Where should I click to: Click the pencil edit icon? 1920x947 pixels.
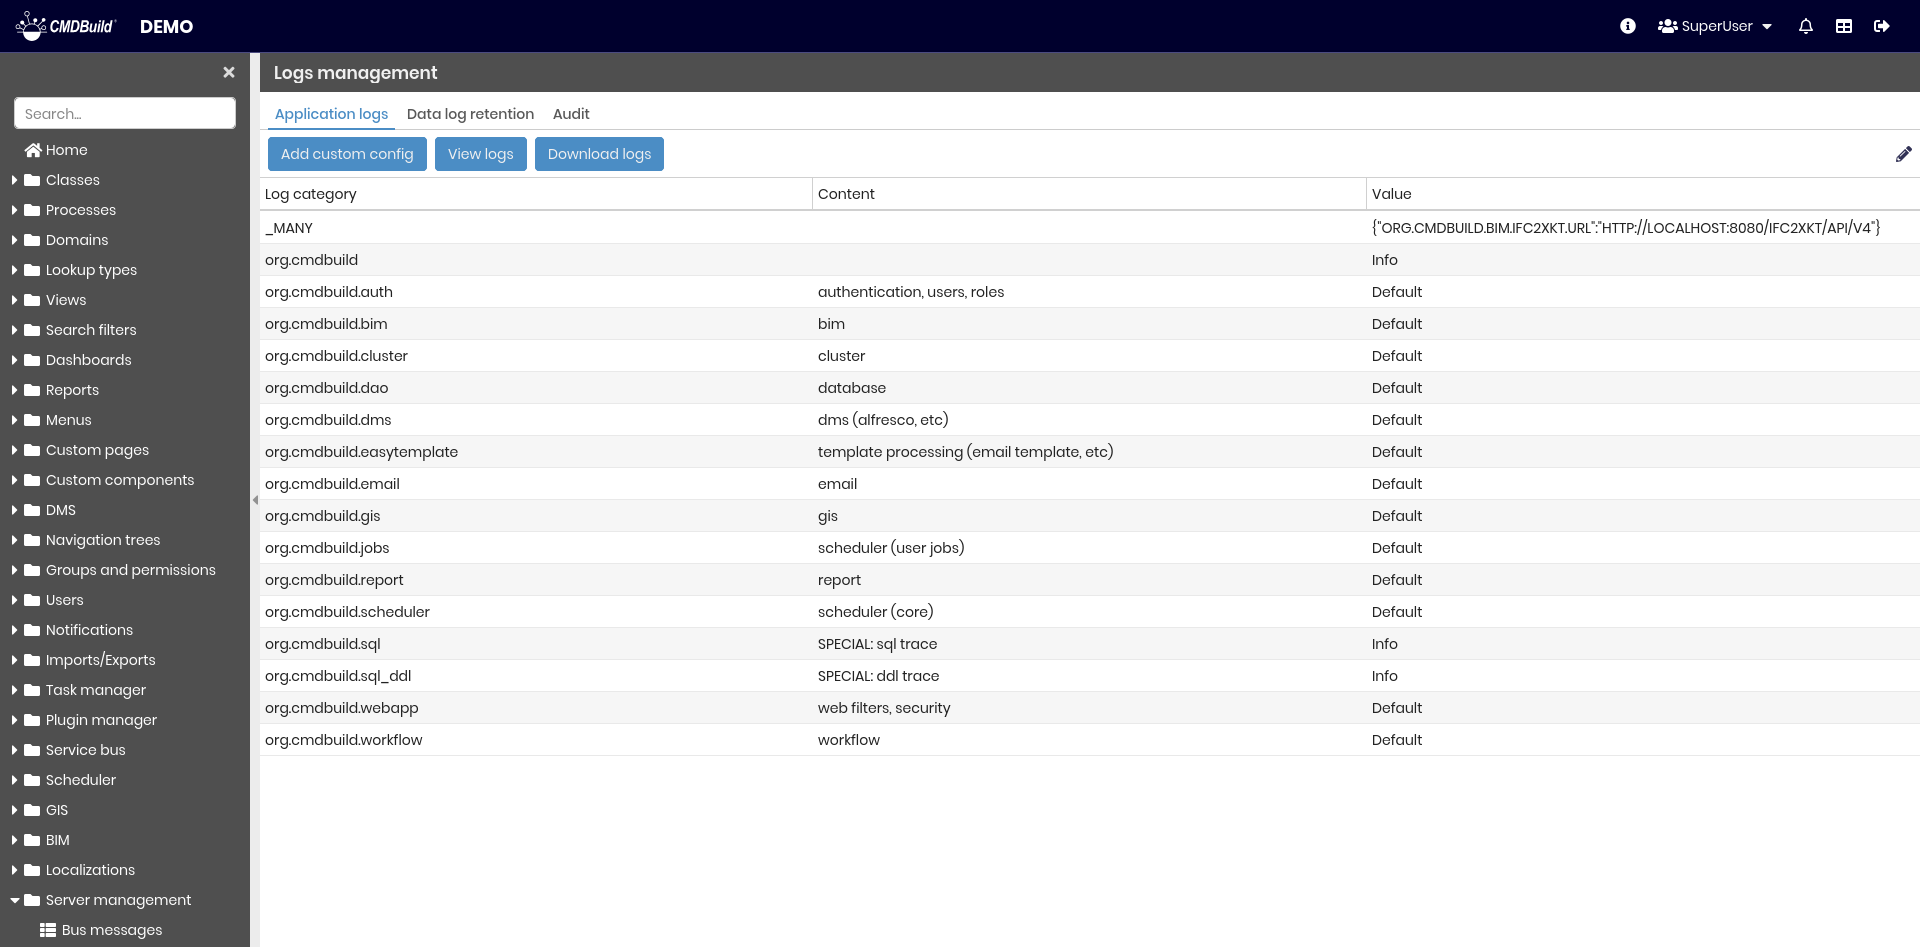(1903, 154)
